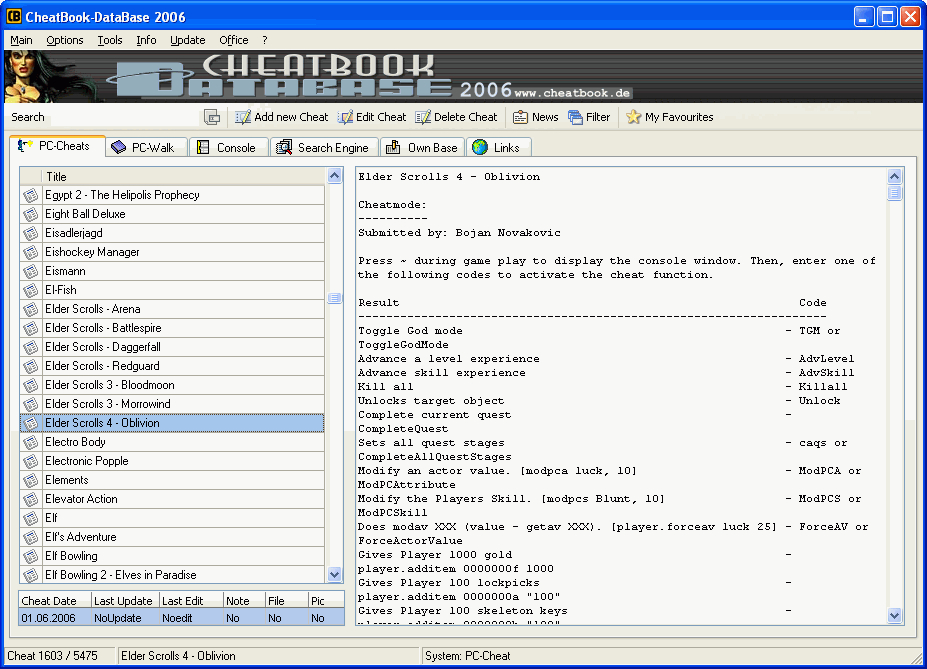Click the row icon beside Elder Scrolls - Daggerfall
Screen dimensions: 927x669
[x=31, y=347]
